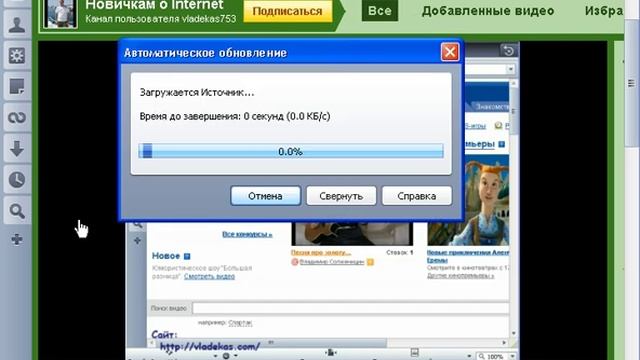Open the notes icon in left sidebar
The height and width of the screenshot is (360, 640).
pyautogui.click(x=17, y=87)
